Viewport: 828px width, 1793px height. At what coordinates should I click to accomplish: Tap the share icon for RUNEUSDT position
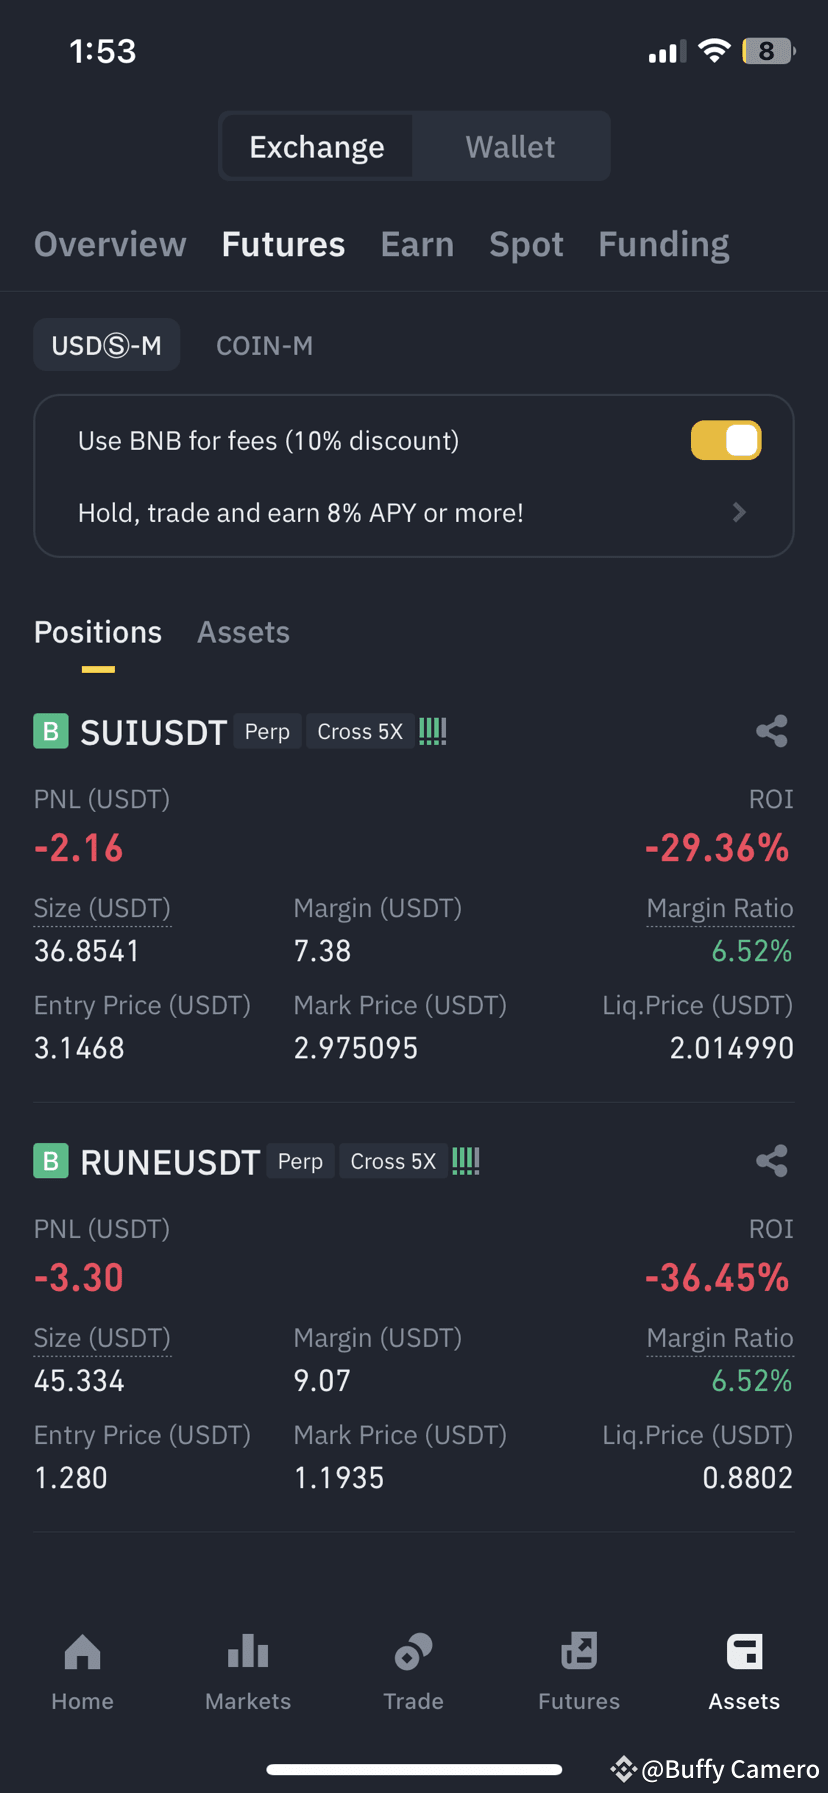[771, 1161]
